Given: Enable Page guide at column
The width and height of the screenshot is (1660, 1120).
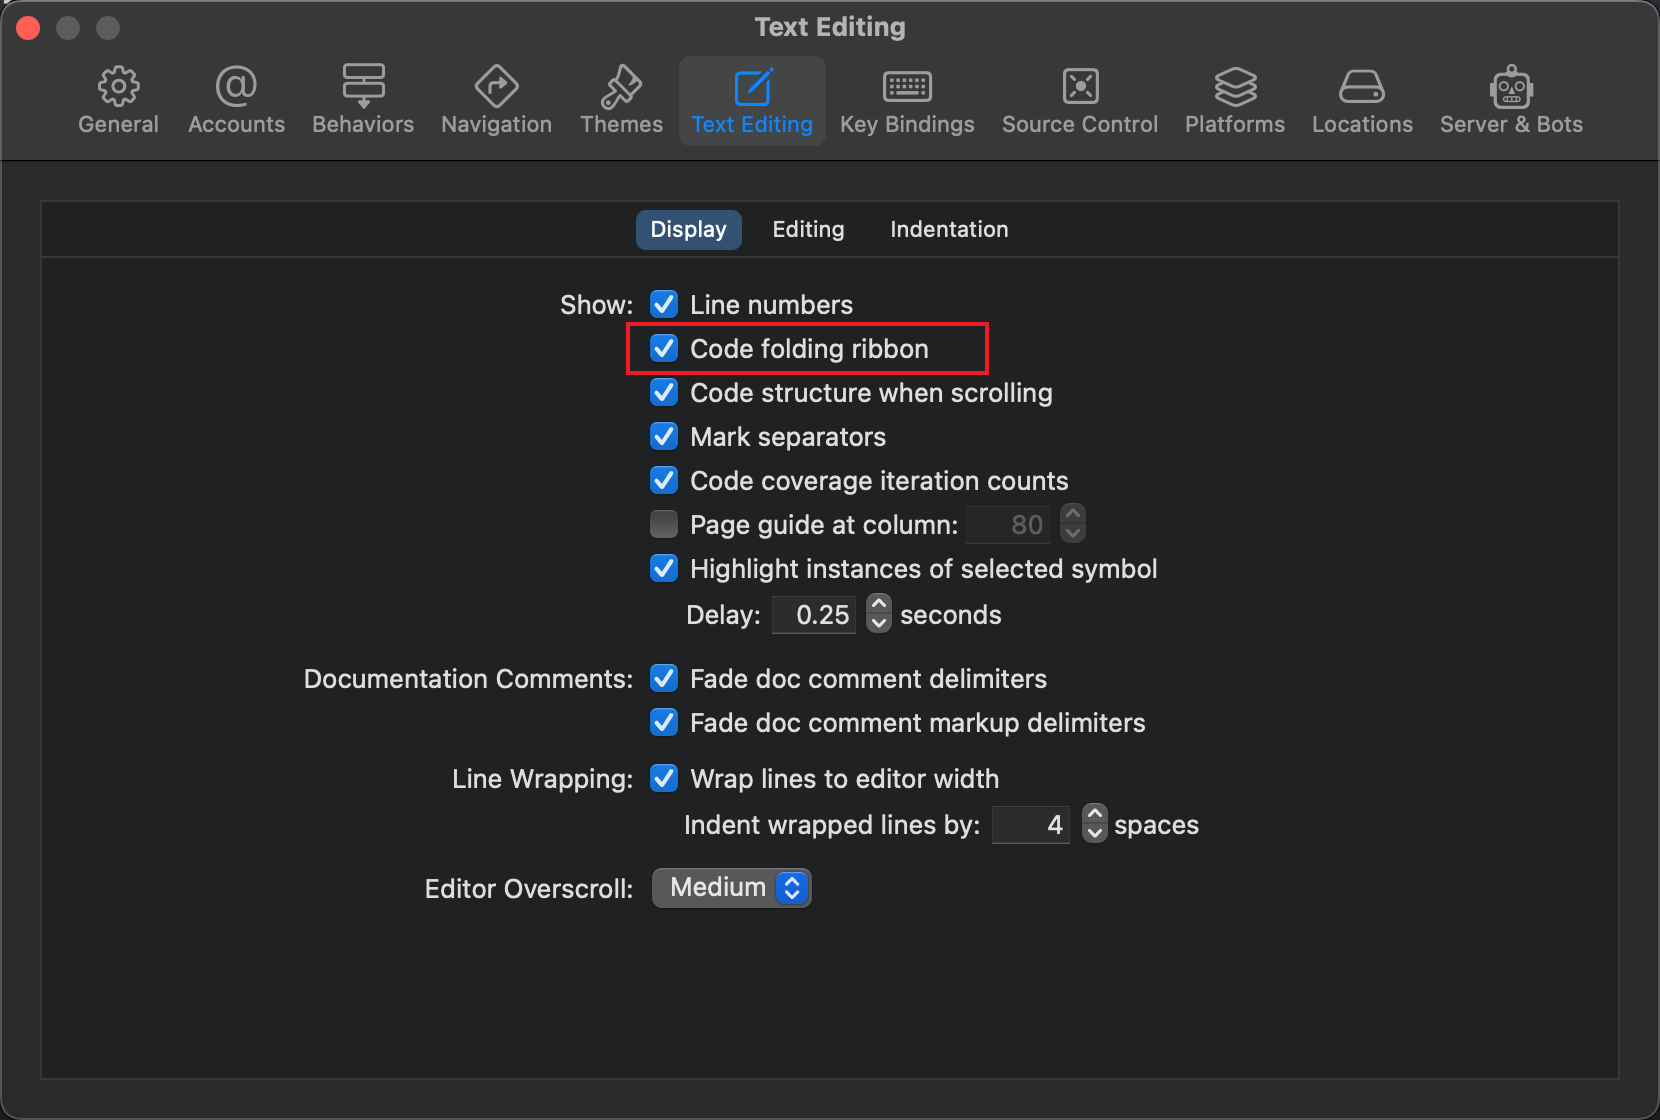Looking at the screenshot, I should (664, 524).
